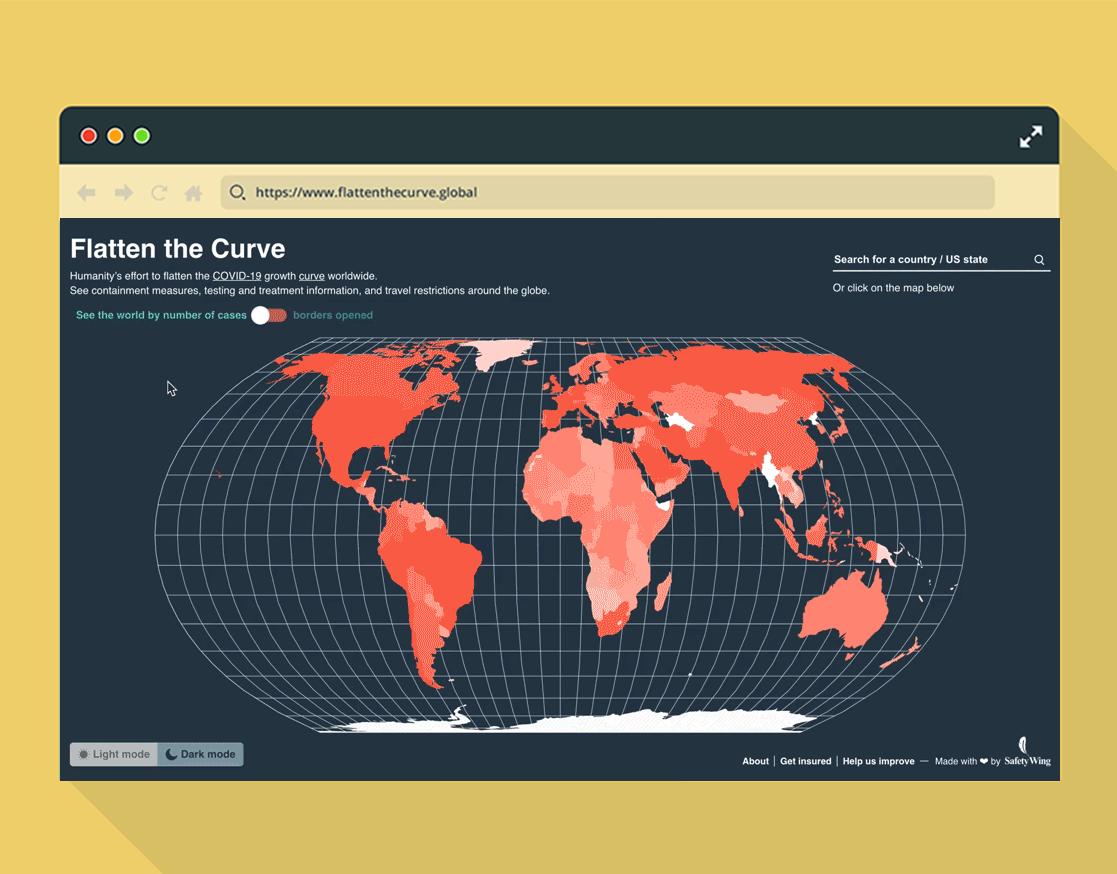Image resolution: width=1117 pixels, height=874 pixels.
Task: Click the red window close dot
Action: coord(88,135)
